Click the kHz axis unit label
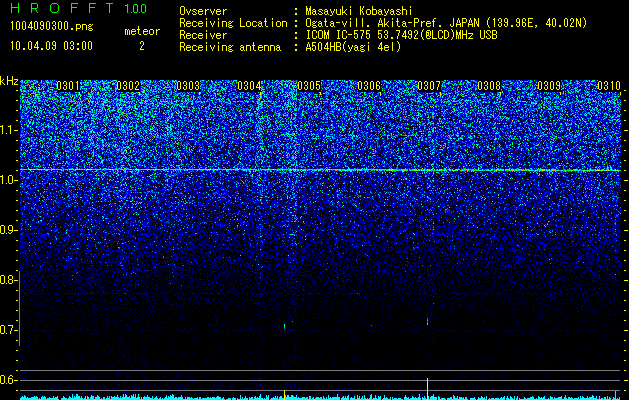Viewport: 629px width, 400px height. click(9, 81)
